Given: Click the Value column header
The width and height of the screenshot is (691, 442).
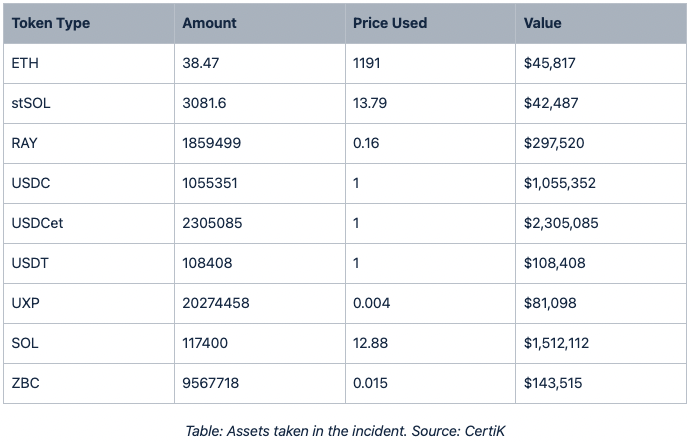Looking at the screenshot, I should pyautogui.click(x=542, y=23).
